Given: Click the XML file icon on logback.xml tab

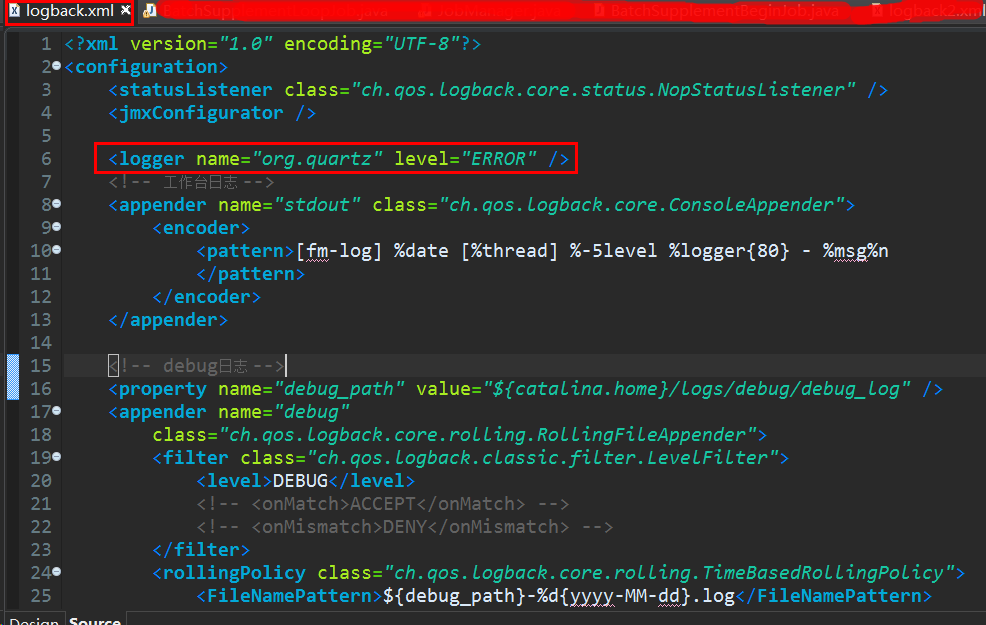Looking at the screenshot, I should click(14, 10).
